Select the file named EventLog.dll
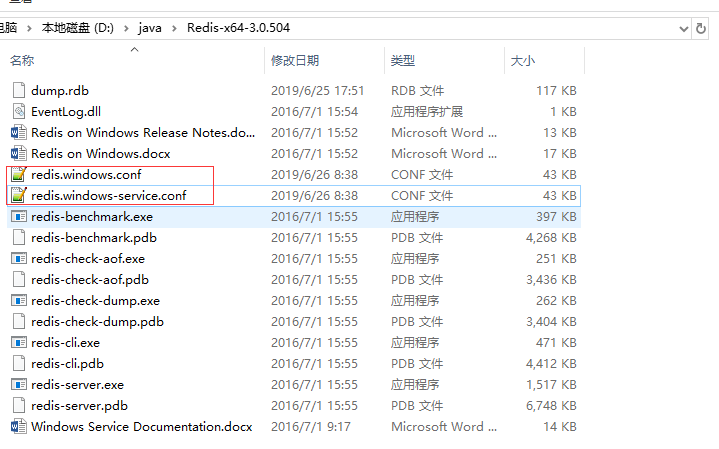719x449 pixels. (x=66, y=111)
